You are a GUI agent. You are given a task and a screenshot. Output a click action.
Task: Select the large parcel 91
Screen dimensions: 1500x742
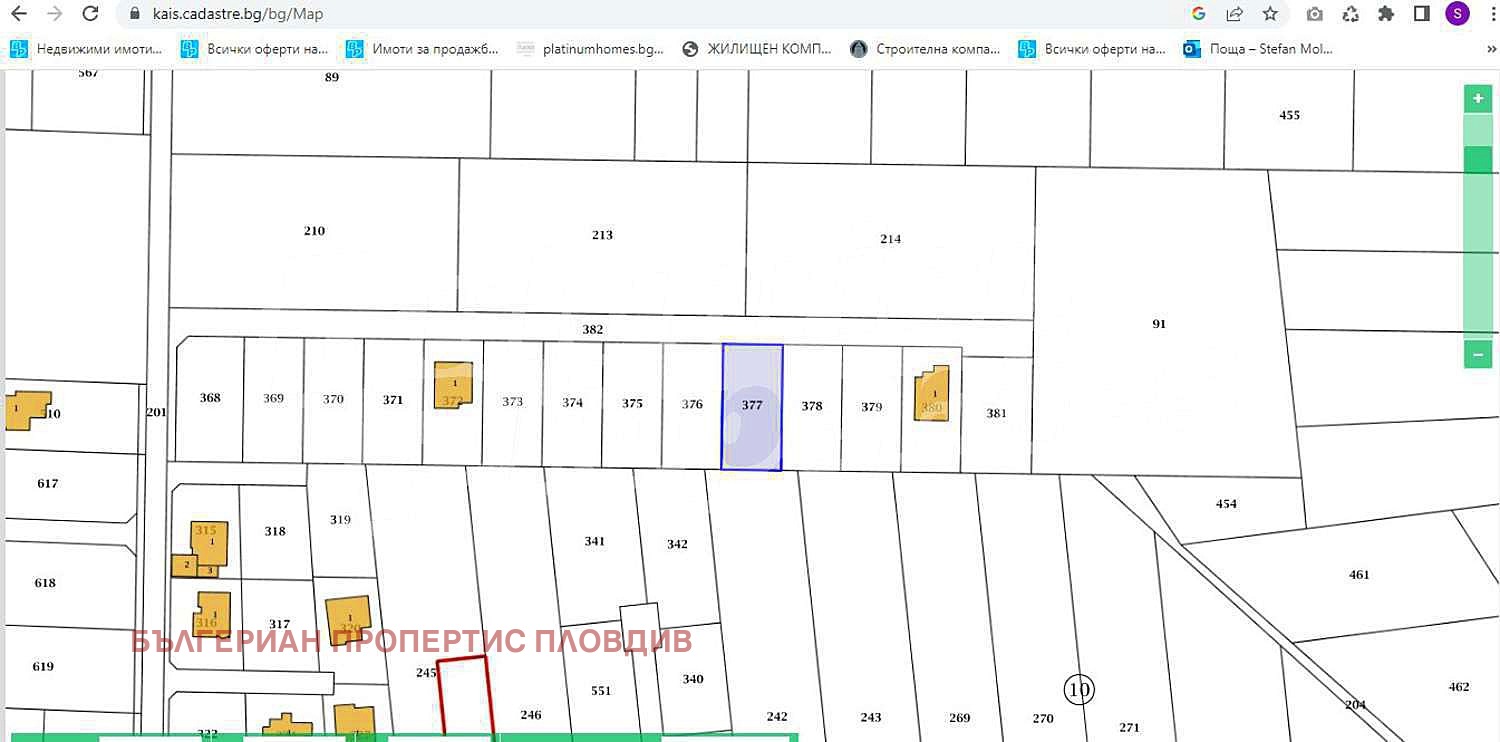click(x=1159, y=324)
